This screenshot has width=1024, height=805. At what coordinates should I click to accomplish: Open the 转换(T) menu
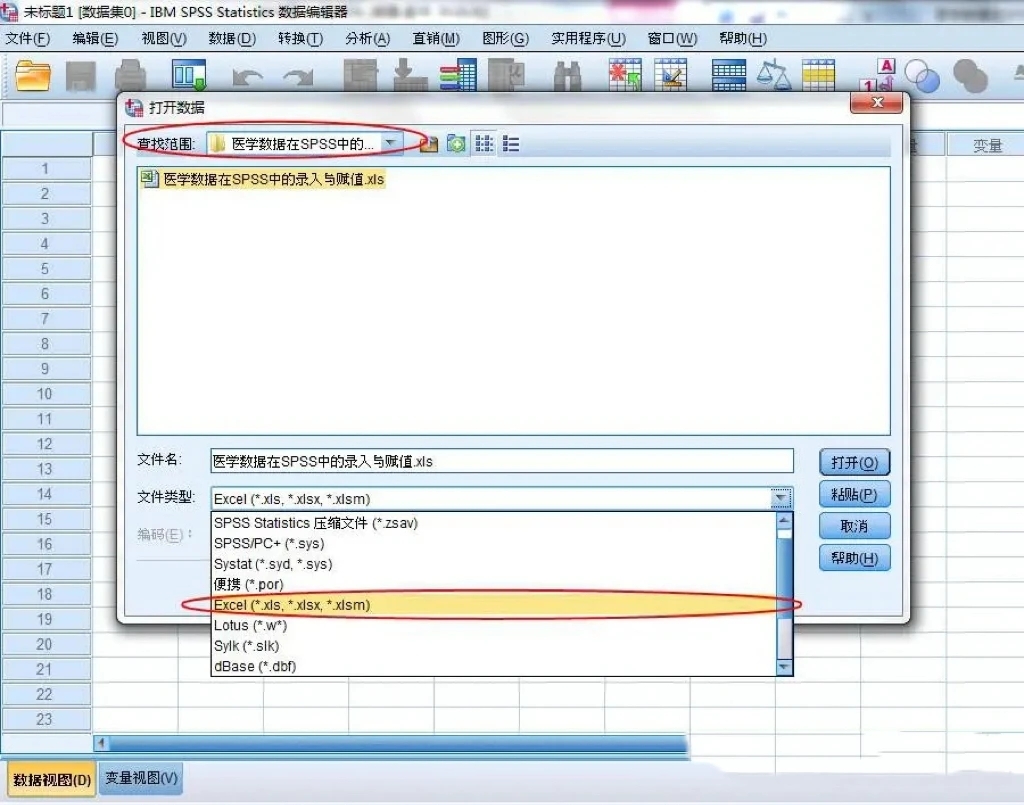click(x=300, y=39)
